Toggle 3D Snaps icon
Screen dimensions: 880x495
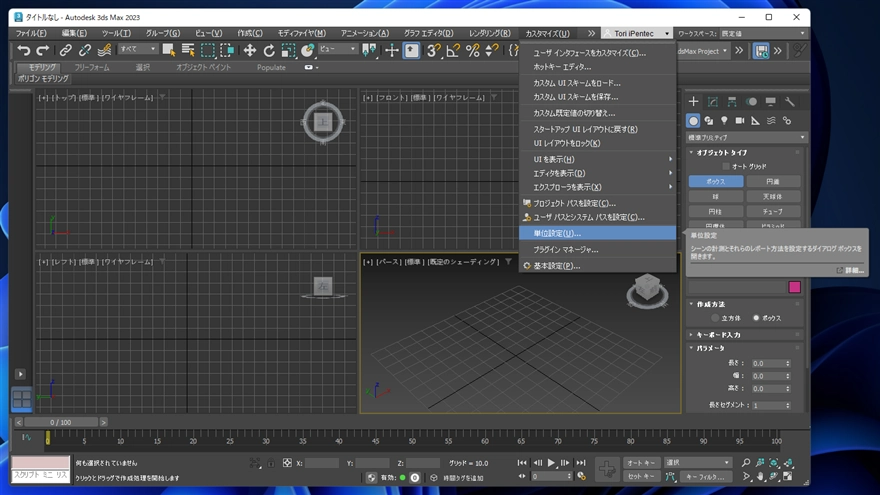coord(433,51)
